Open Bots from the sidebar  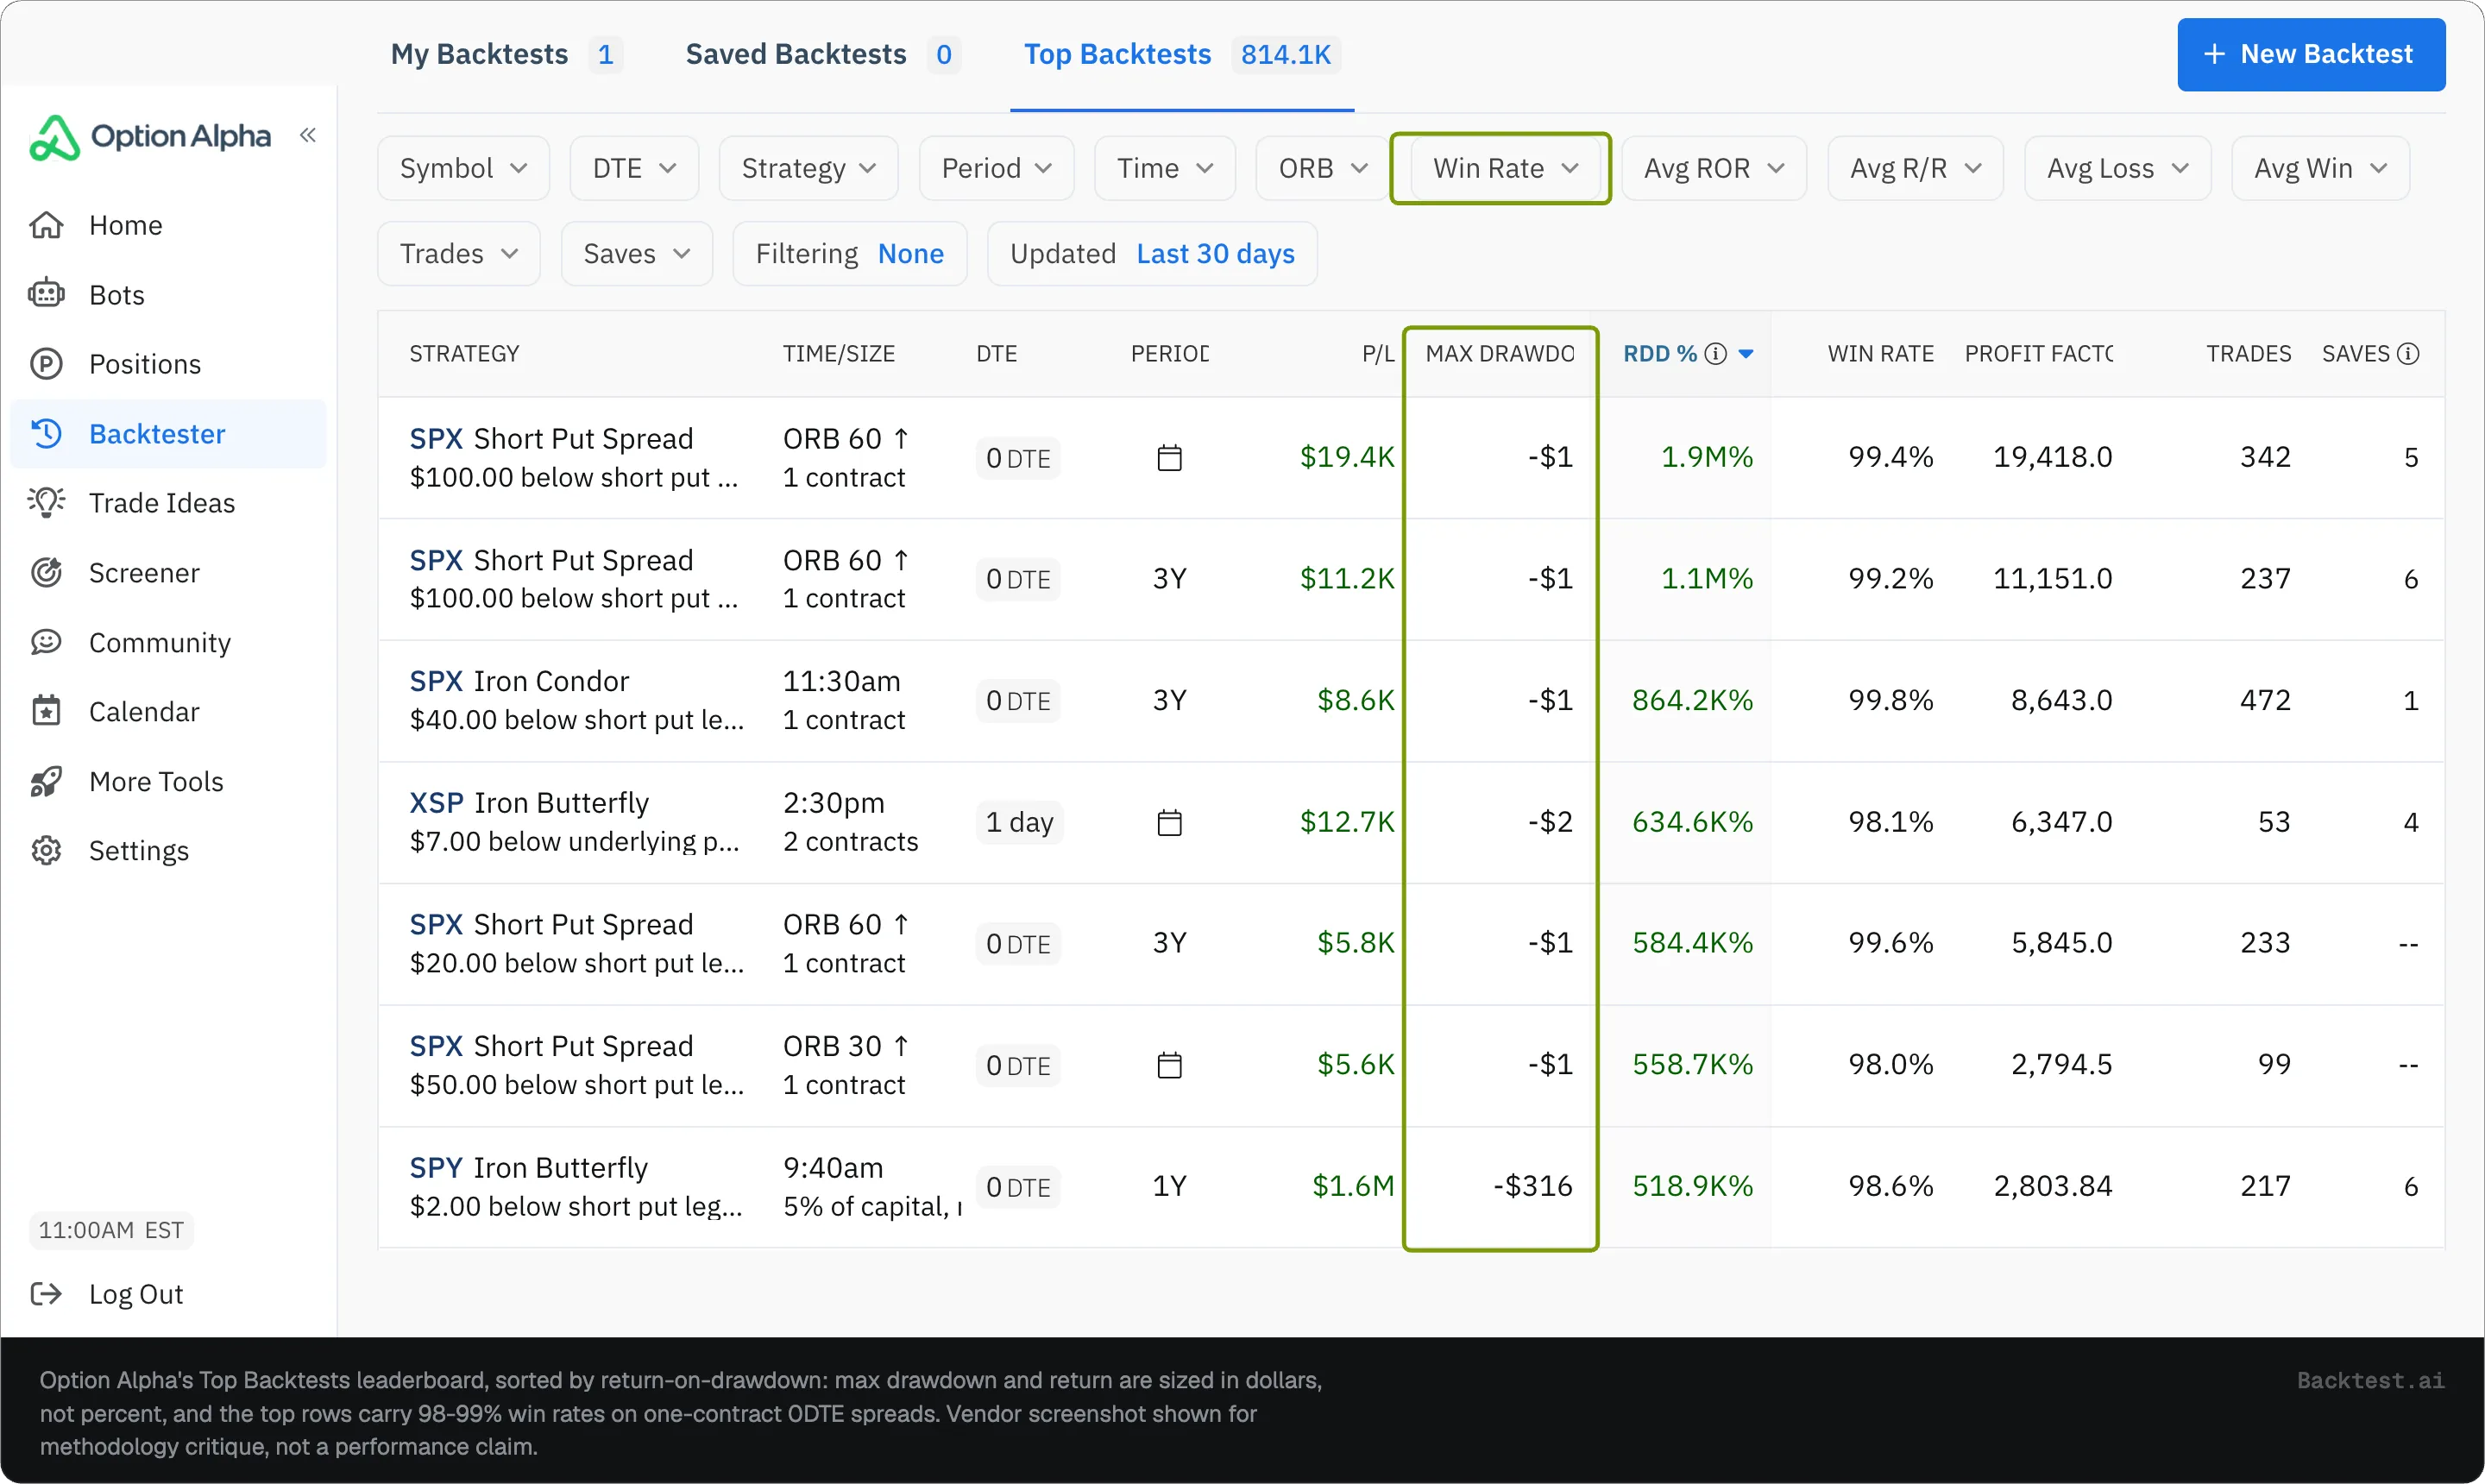tap(168, 294)
